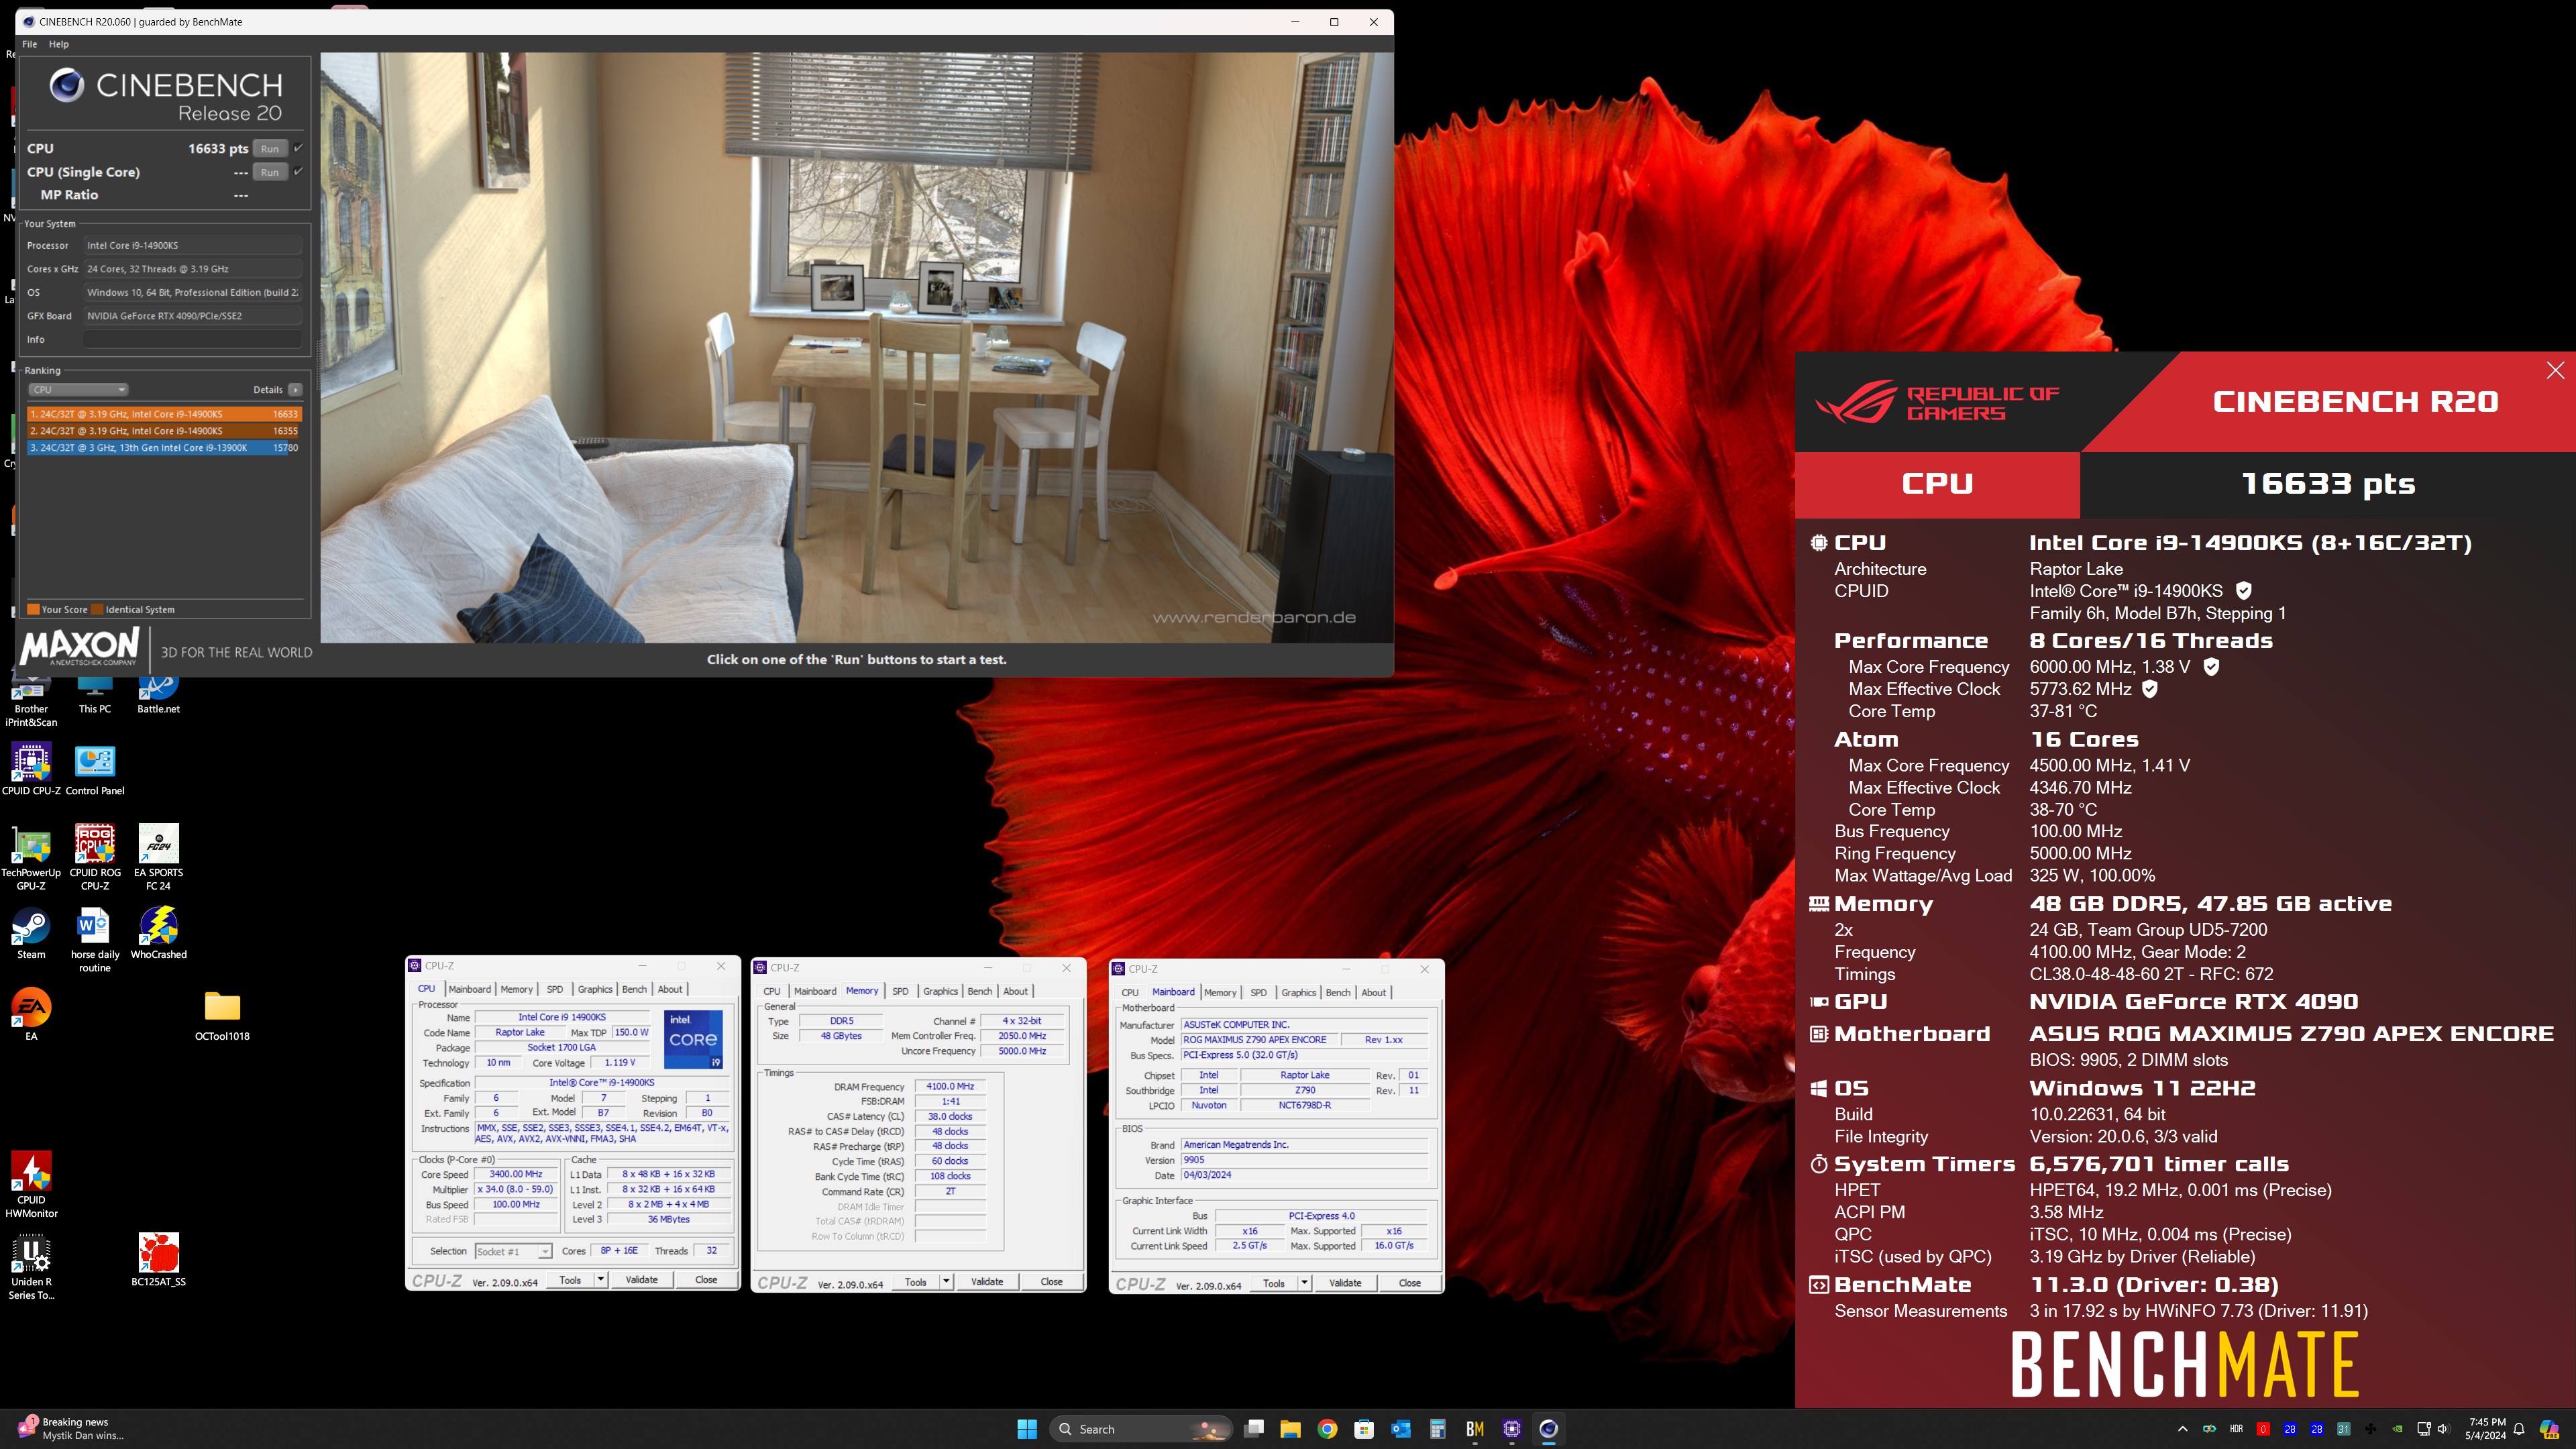Open the taskbar clock showing 7:45 PM
The height and width of the screenshot is (1449, 2576).
pos(2486,1429)
